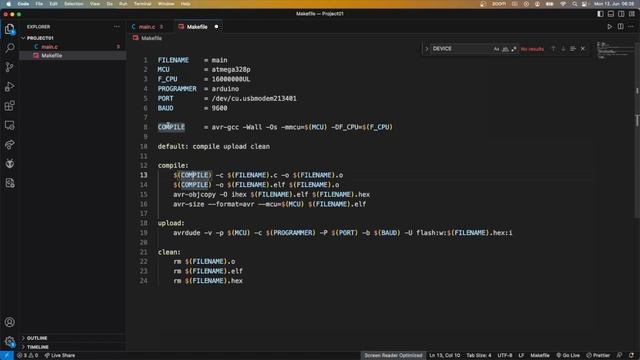640x360 pixels.
Task: Toggle Match Whole Word in find widget
Action: tap(505, 49)
